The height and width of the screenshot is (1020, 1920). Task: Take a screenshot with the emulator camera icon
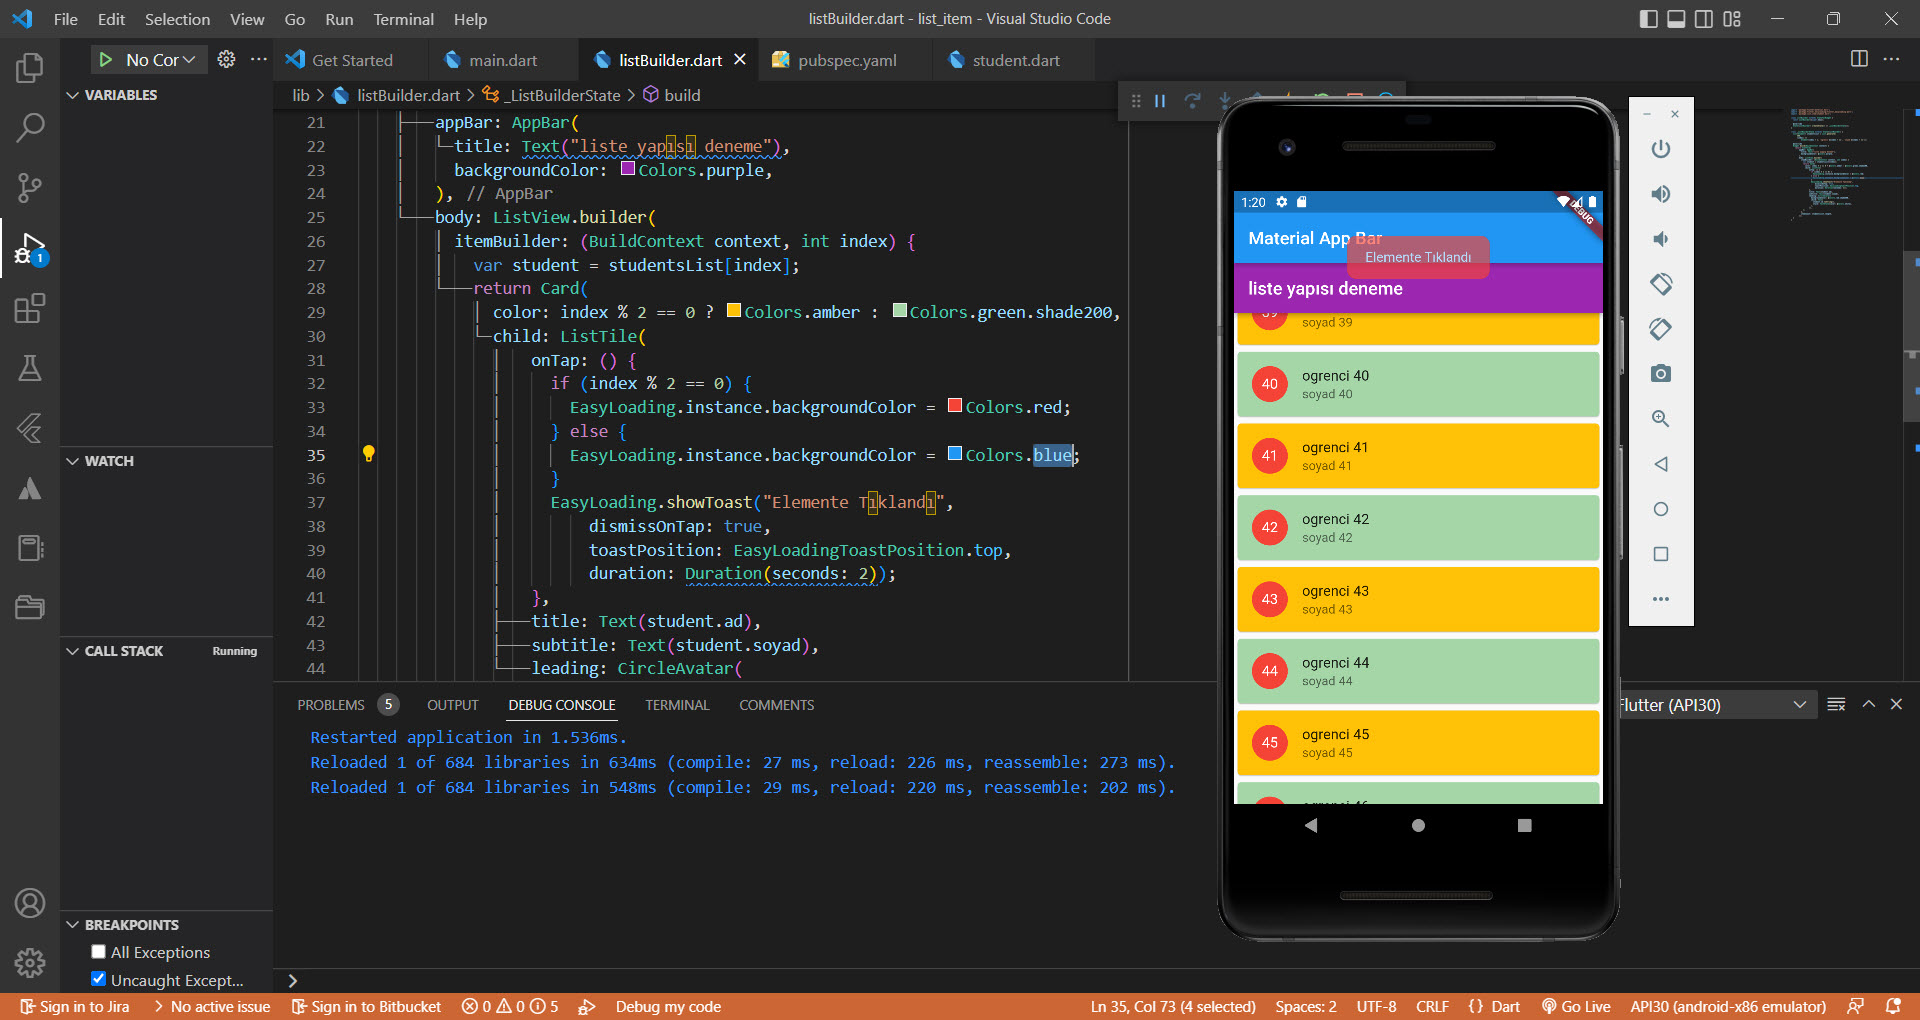point(1660,373)
